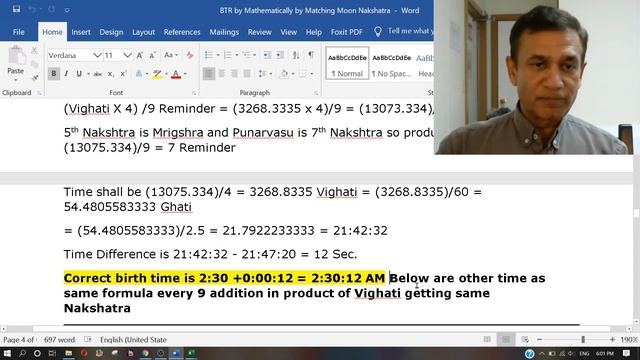Click English (United States) language indicator
This screenshot has width=640, height=360.
(x=133, y=340)
